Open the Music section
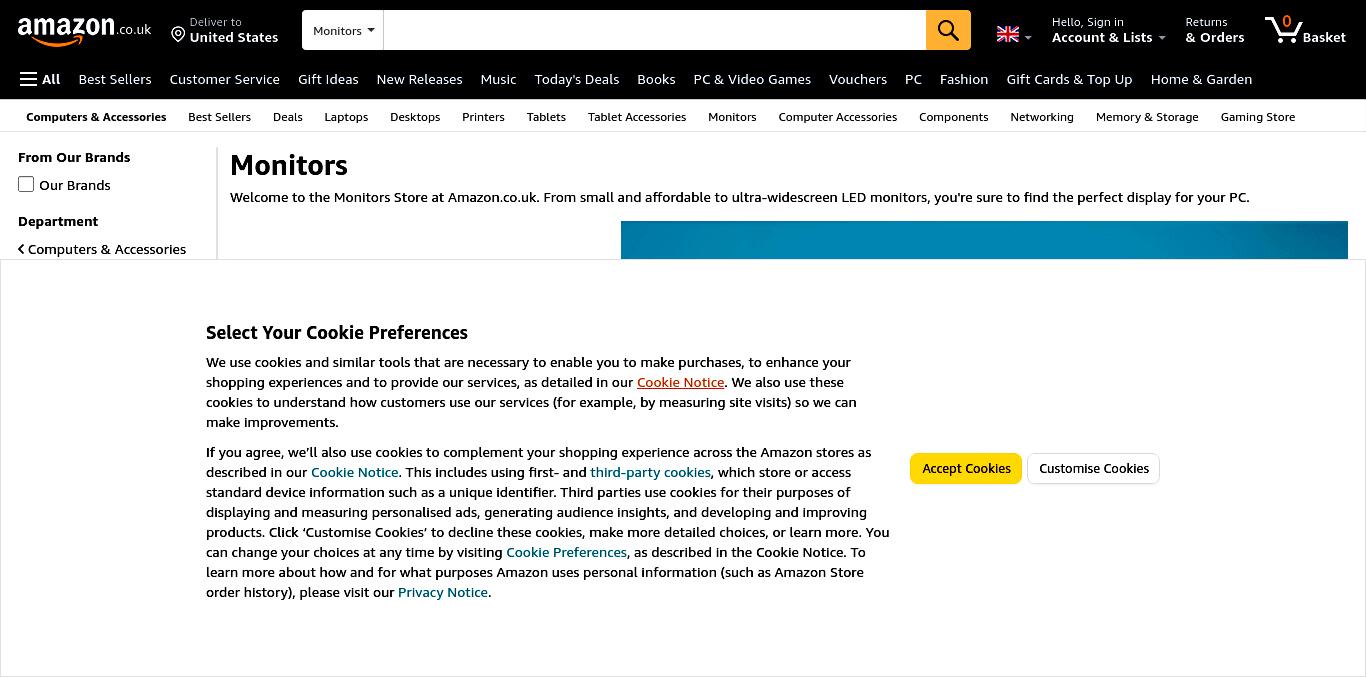Viewport: 1366px width, 677px height. coord(498,79)
